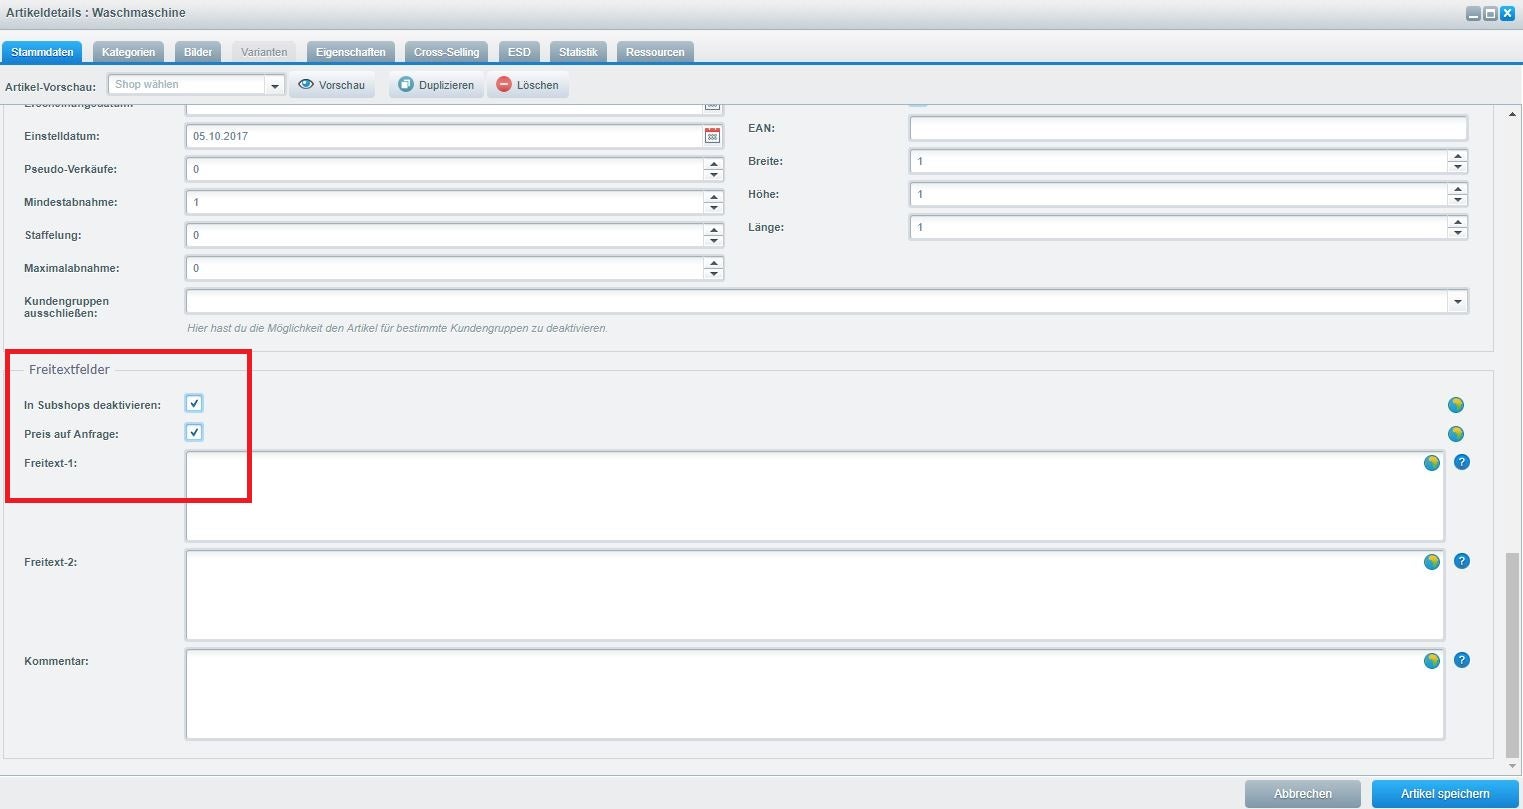
Task: Increase Länge value
Action: point(1458,221)
